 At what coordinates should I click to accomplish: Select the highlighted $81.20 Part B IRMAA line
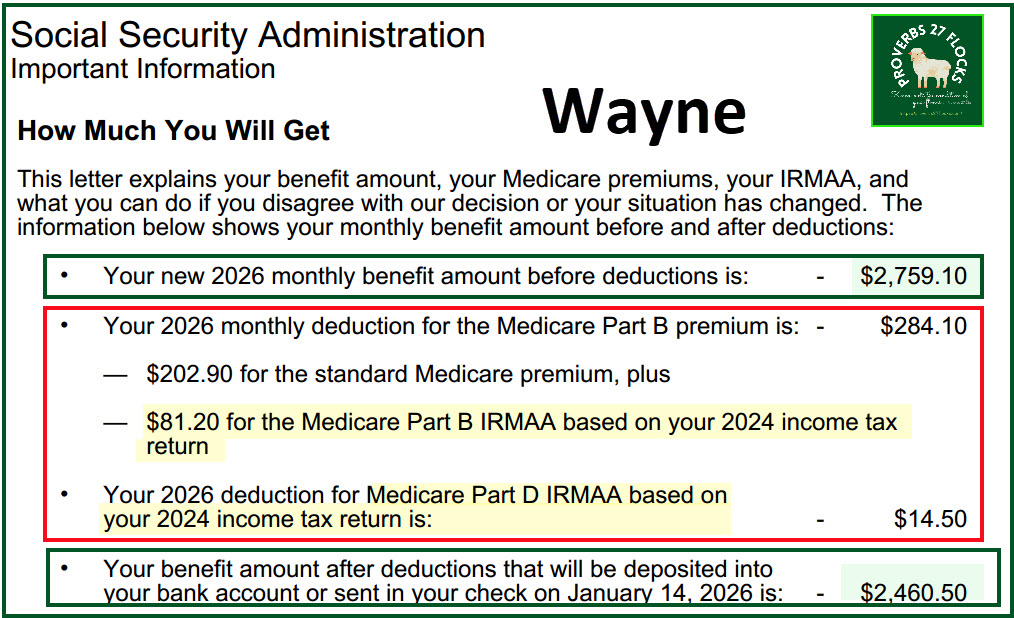point(521,434)
